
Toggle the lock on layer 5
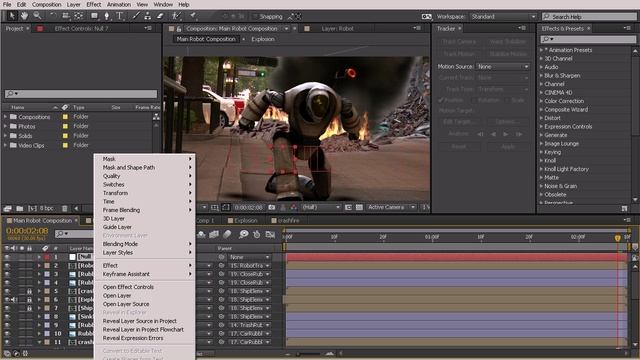click(x=29, y=291)
